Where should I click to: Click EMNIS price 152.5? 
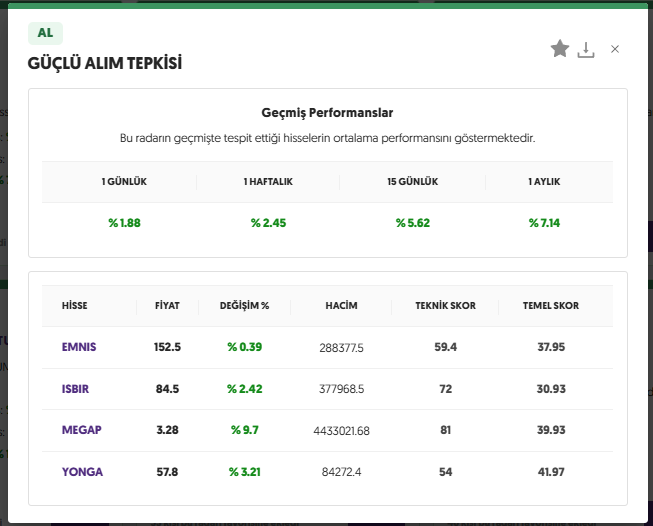167,347
